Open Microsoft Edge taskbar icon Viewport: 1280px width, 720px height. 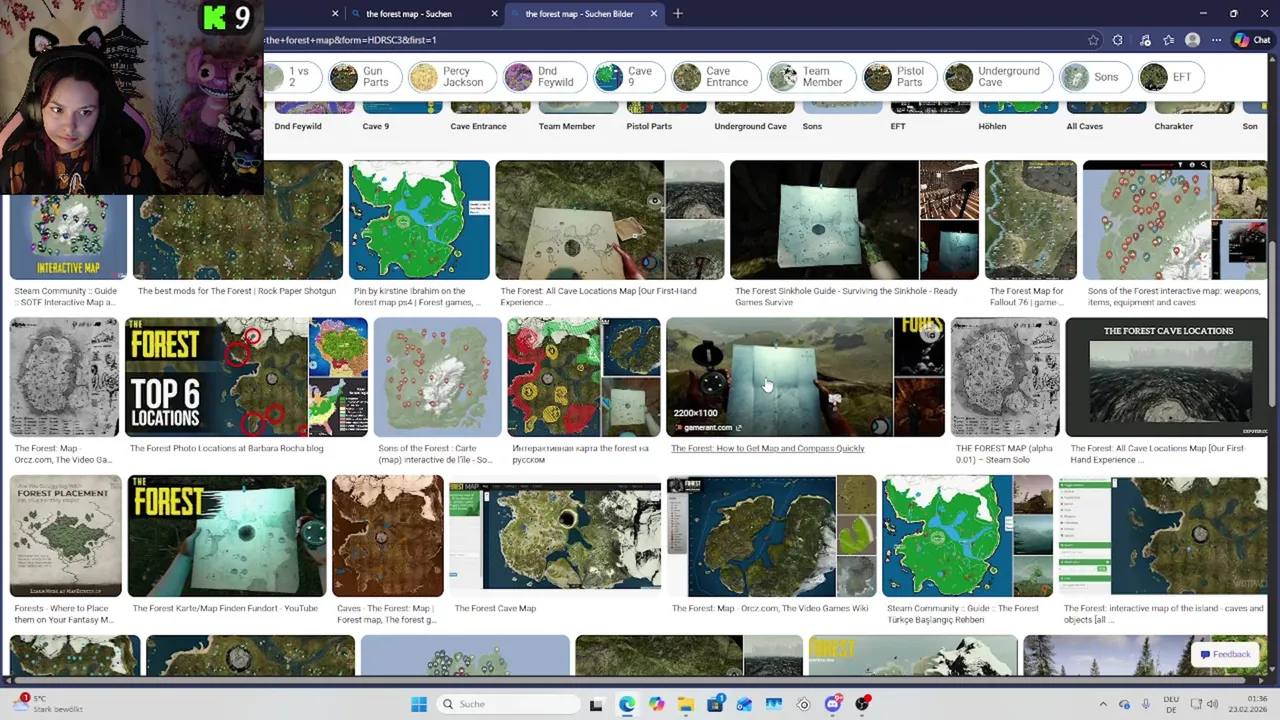[x=626, y=704]
